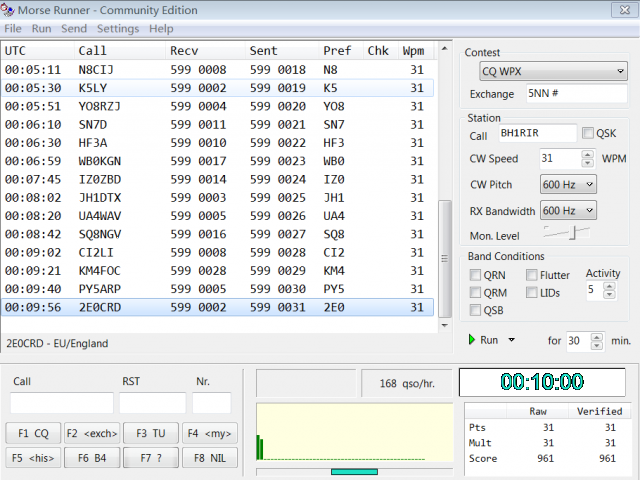This screenshot has height=480, width=640.
Task: Select the log row for WB0KGN
Action: (217, 161)
